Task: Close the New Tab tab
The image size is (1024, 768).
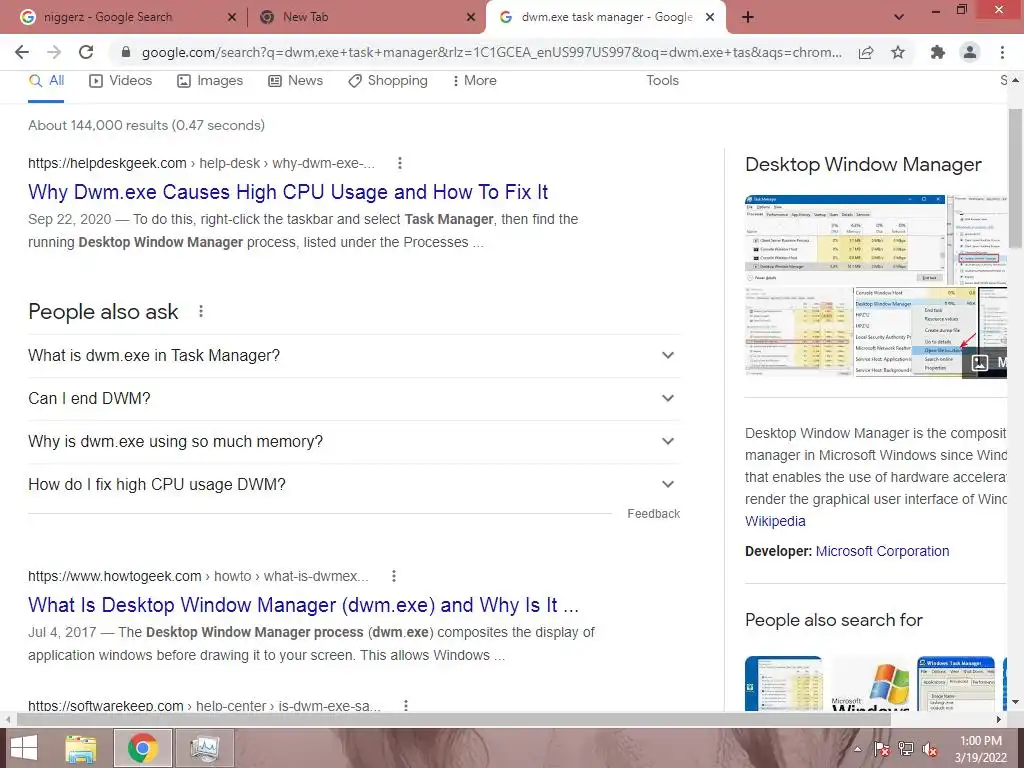Action: 471,17
